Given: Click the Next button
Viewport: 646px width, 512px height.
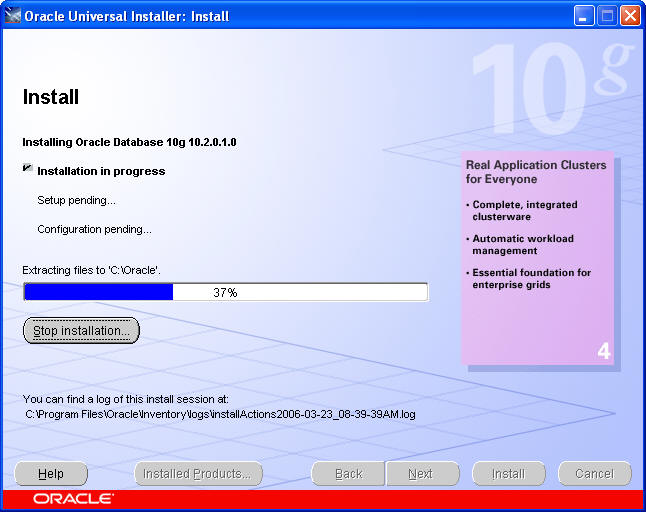Looking at the screenshot, I should 421,474.
